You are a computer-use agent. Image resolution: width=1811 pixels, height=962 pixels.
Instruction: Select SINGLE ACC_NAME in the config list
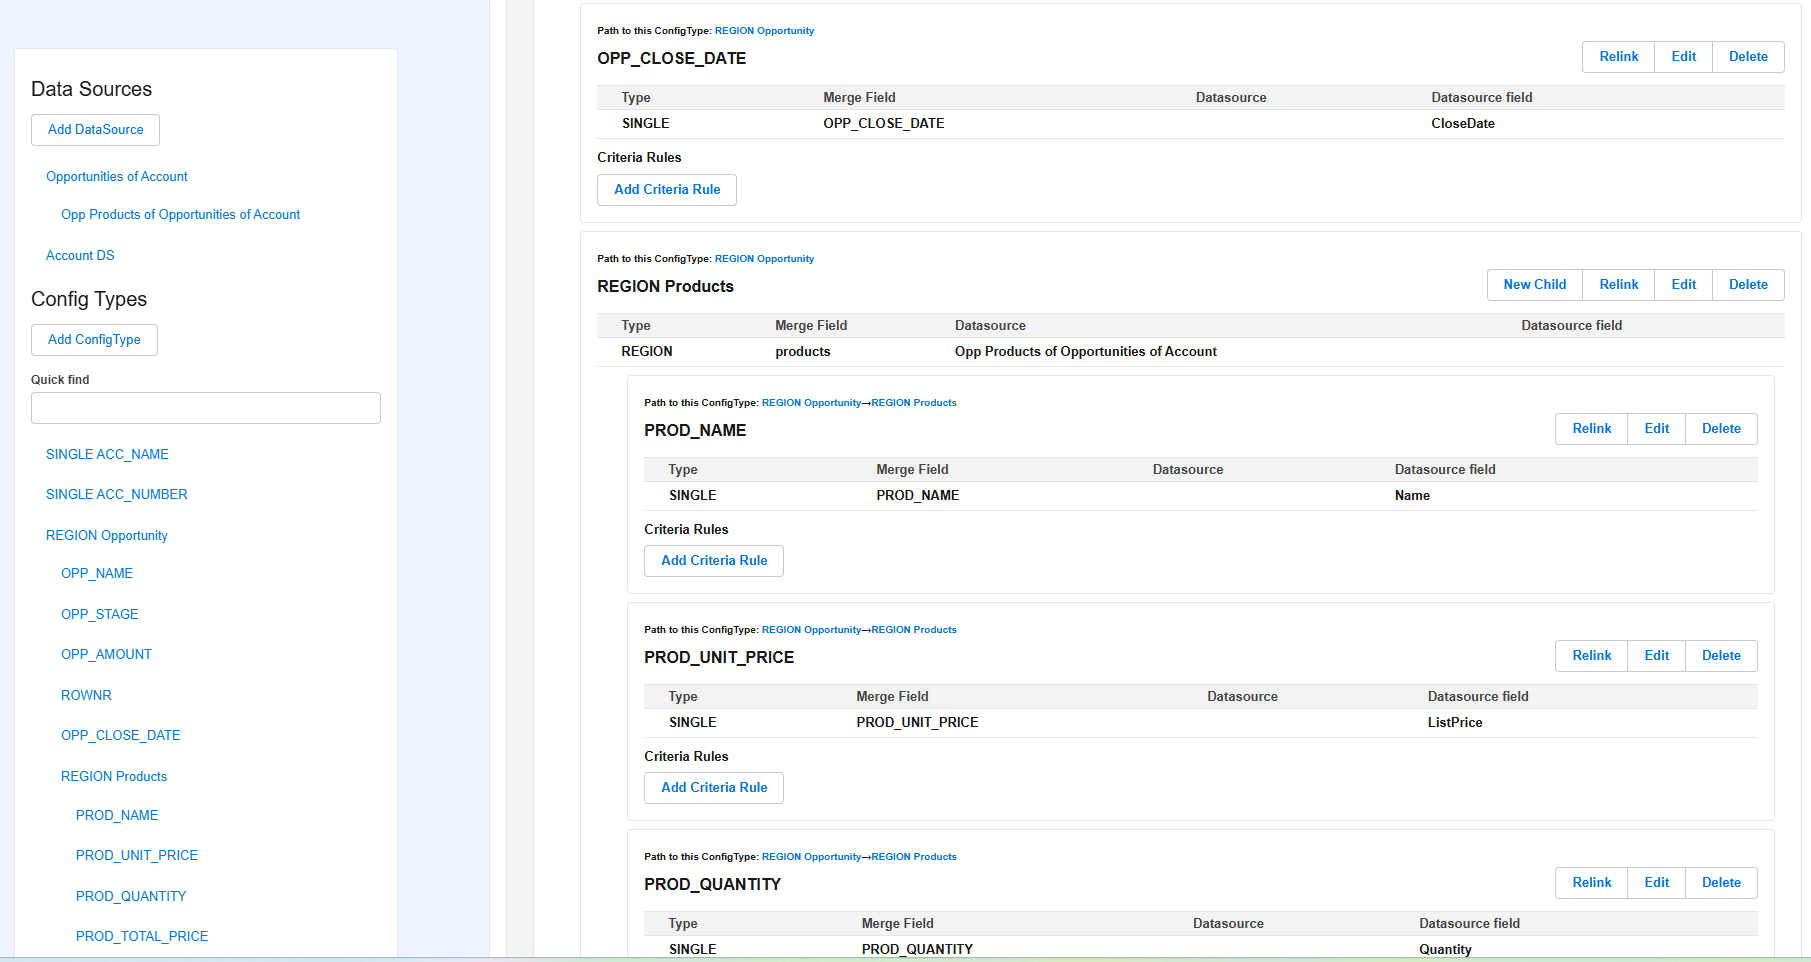(107, 455)
